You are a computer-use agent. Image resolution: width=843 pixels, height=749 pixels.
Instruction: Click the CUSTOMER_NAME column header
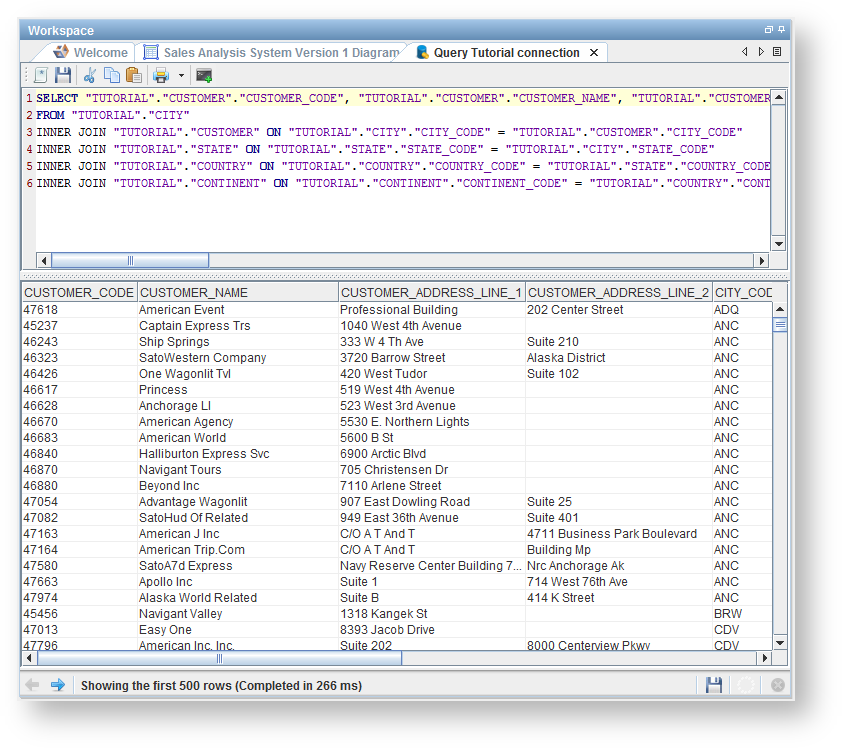(x=193, y=293)
